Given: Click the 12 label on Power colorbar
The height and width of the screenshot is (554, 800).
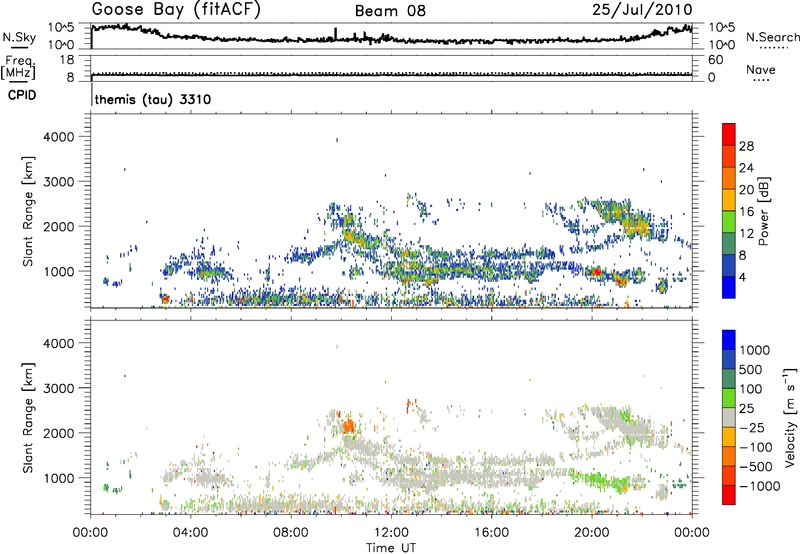Looking at the screenshot, I should click(x=746, y=234).
